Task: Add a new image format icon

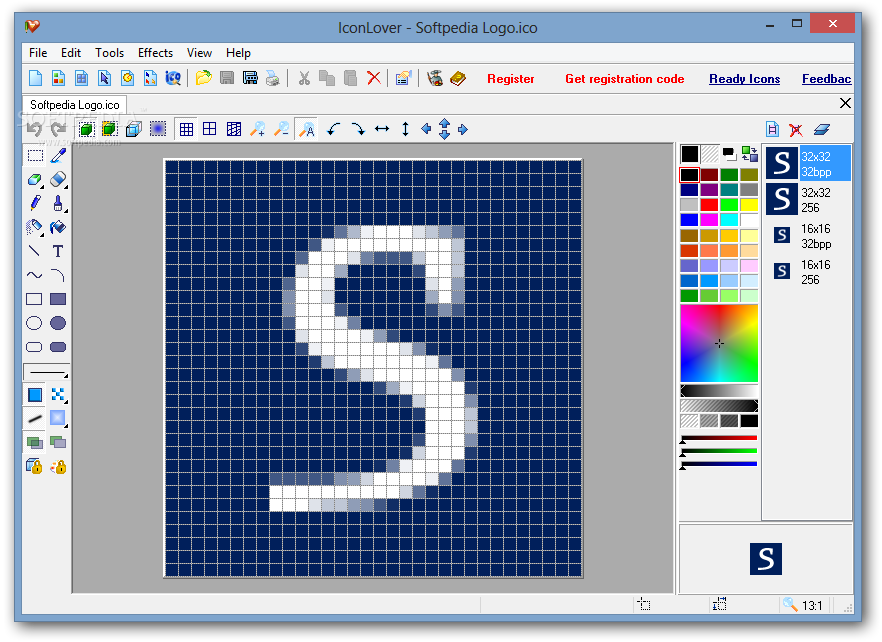Action: click(772, 129)
